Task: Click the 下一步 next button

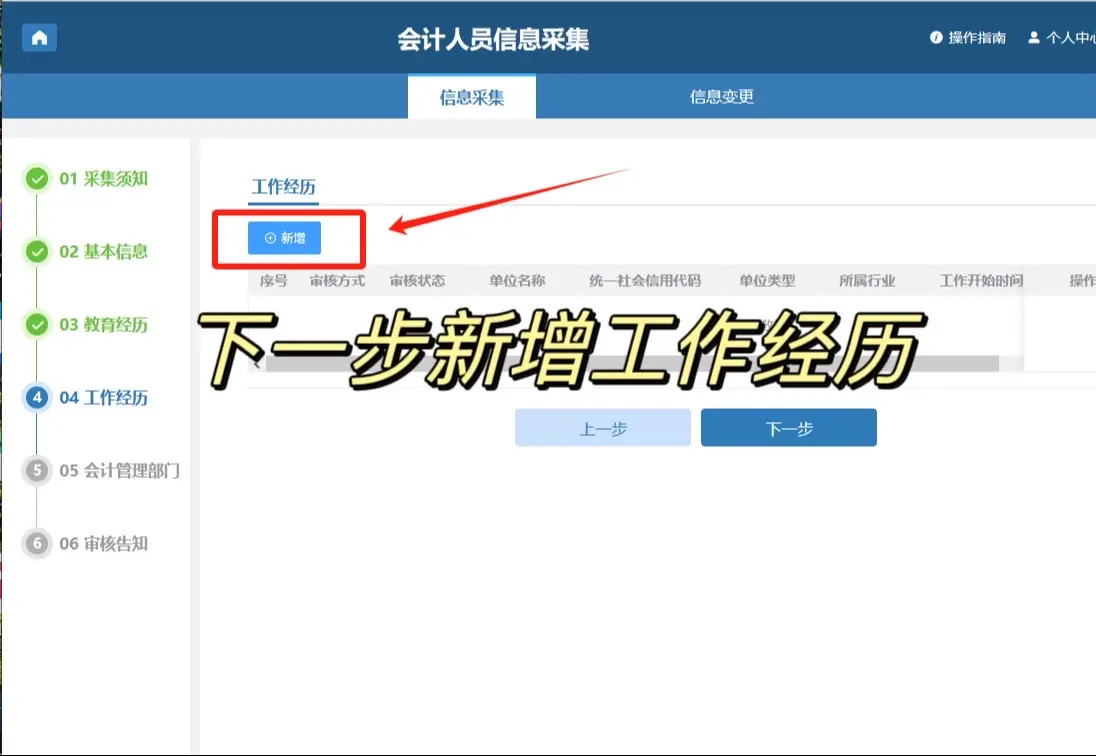Action: [x=788, y=428]
